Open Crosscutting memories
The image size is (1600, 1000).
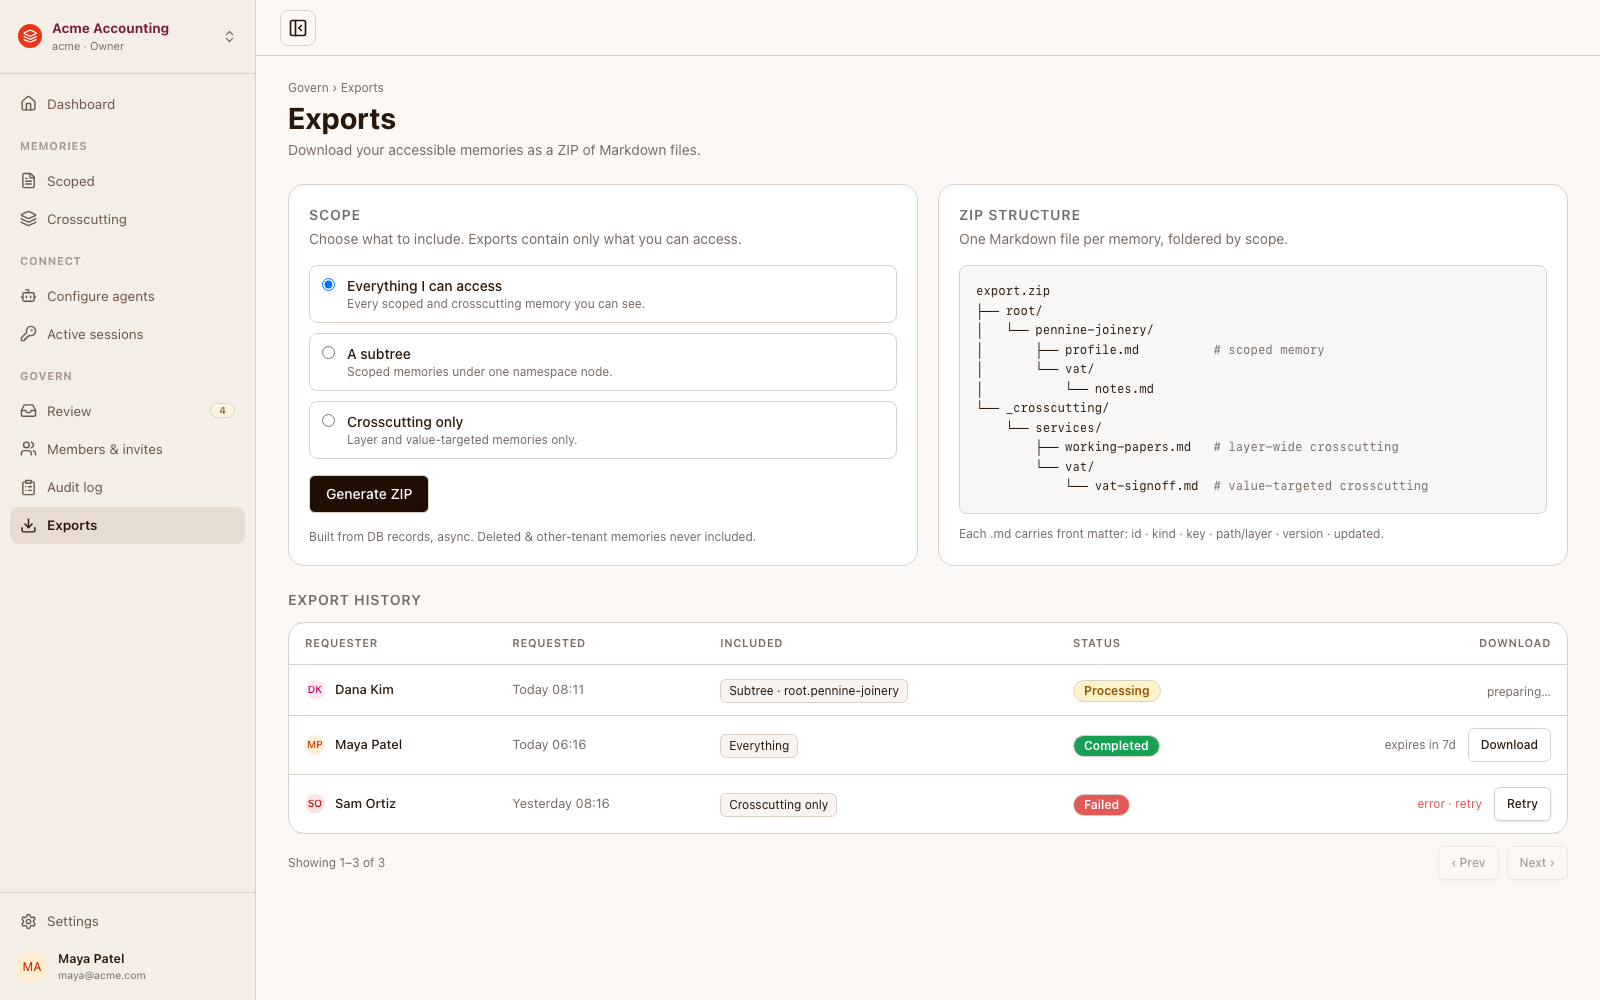tap(127, 219)
